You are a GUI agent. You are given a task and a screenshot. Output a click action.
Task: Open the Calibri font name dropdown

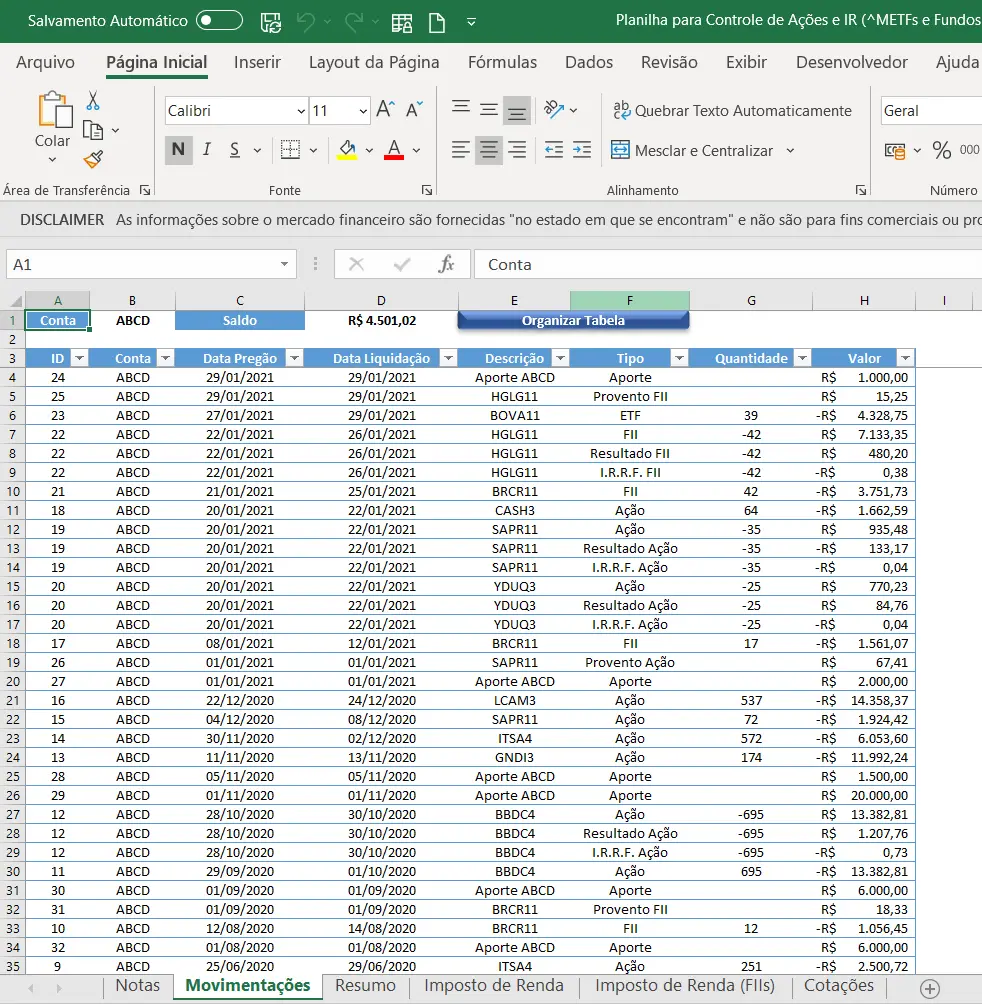click(301, 111)
